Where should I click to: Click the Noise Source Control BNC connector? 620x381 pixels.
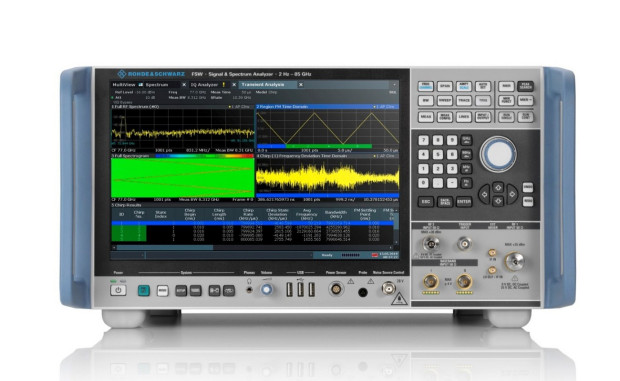[x=388, y=288]
